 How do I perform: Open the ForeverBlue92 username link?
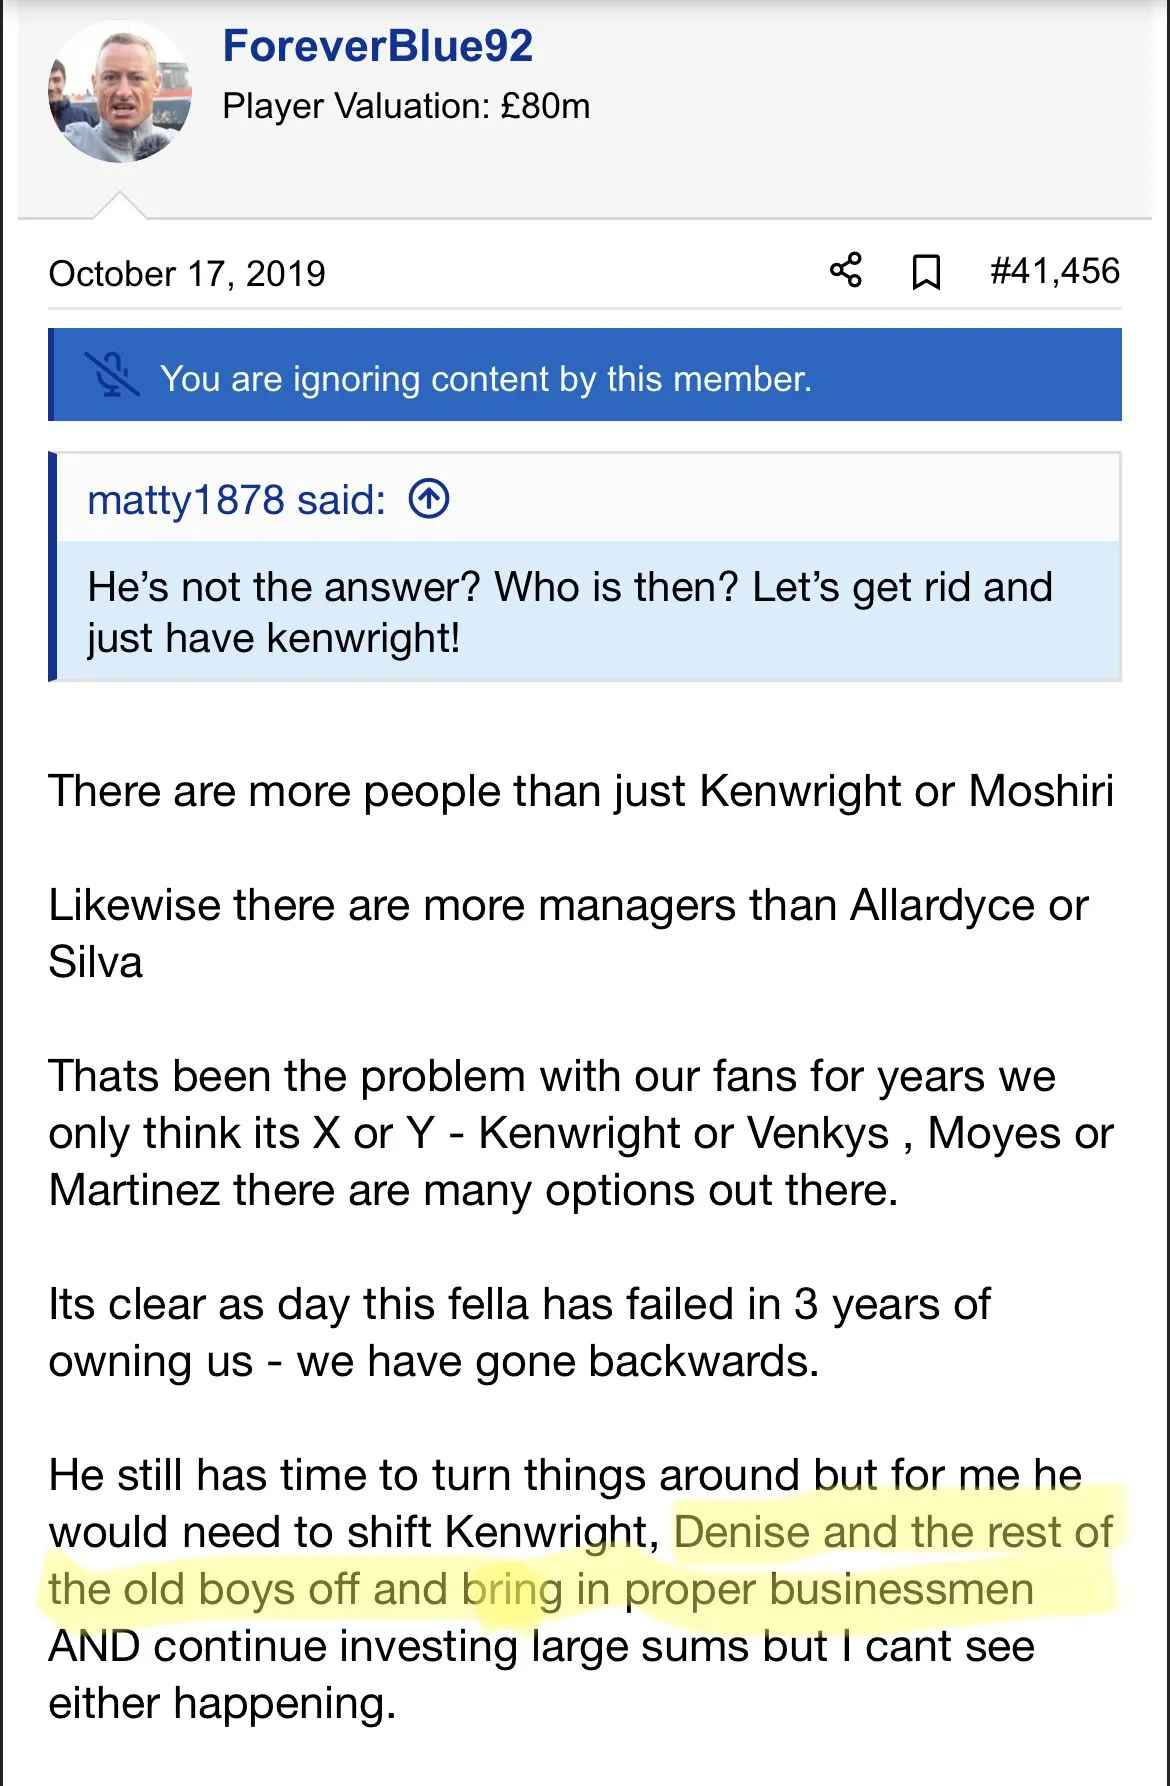[377, 46]
